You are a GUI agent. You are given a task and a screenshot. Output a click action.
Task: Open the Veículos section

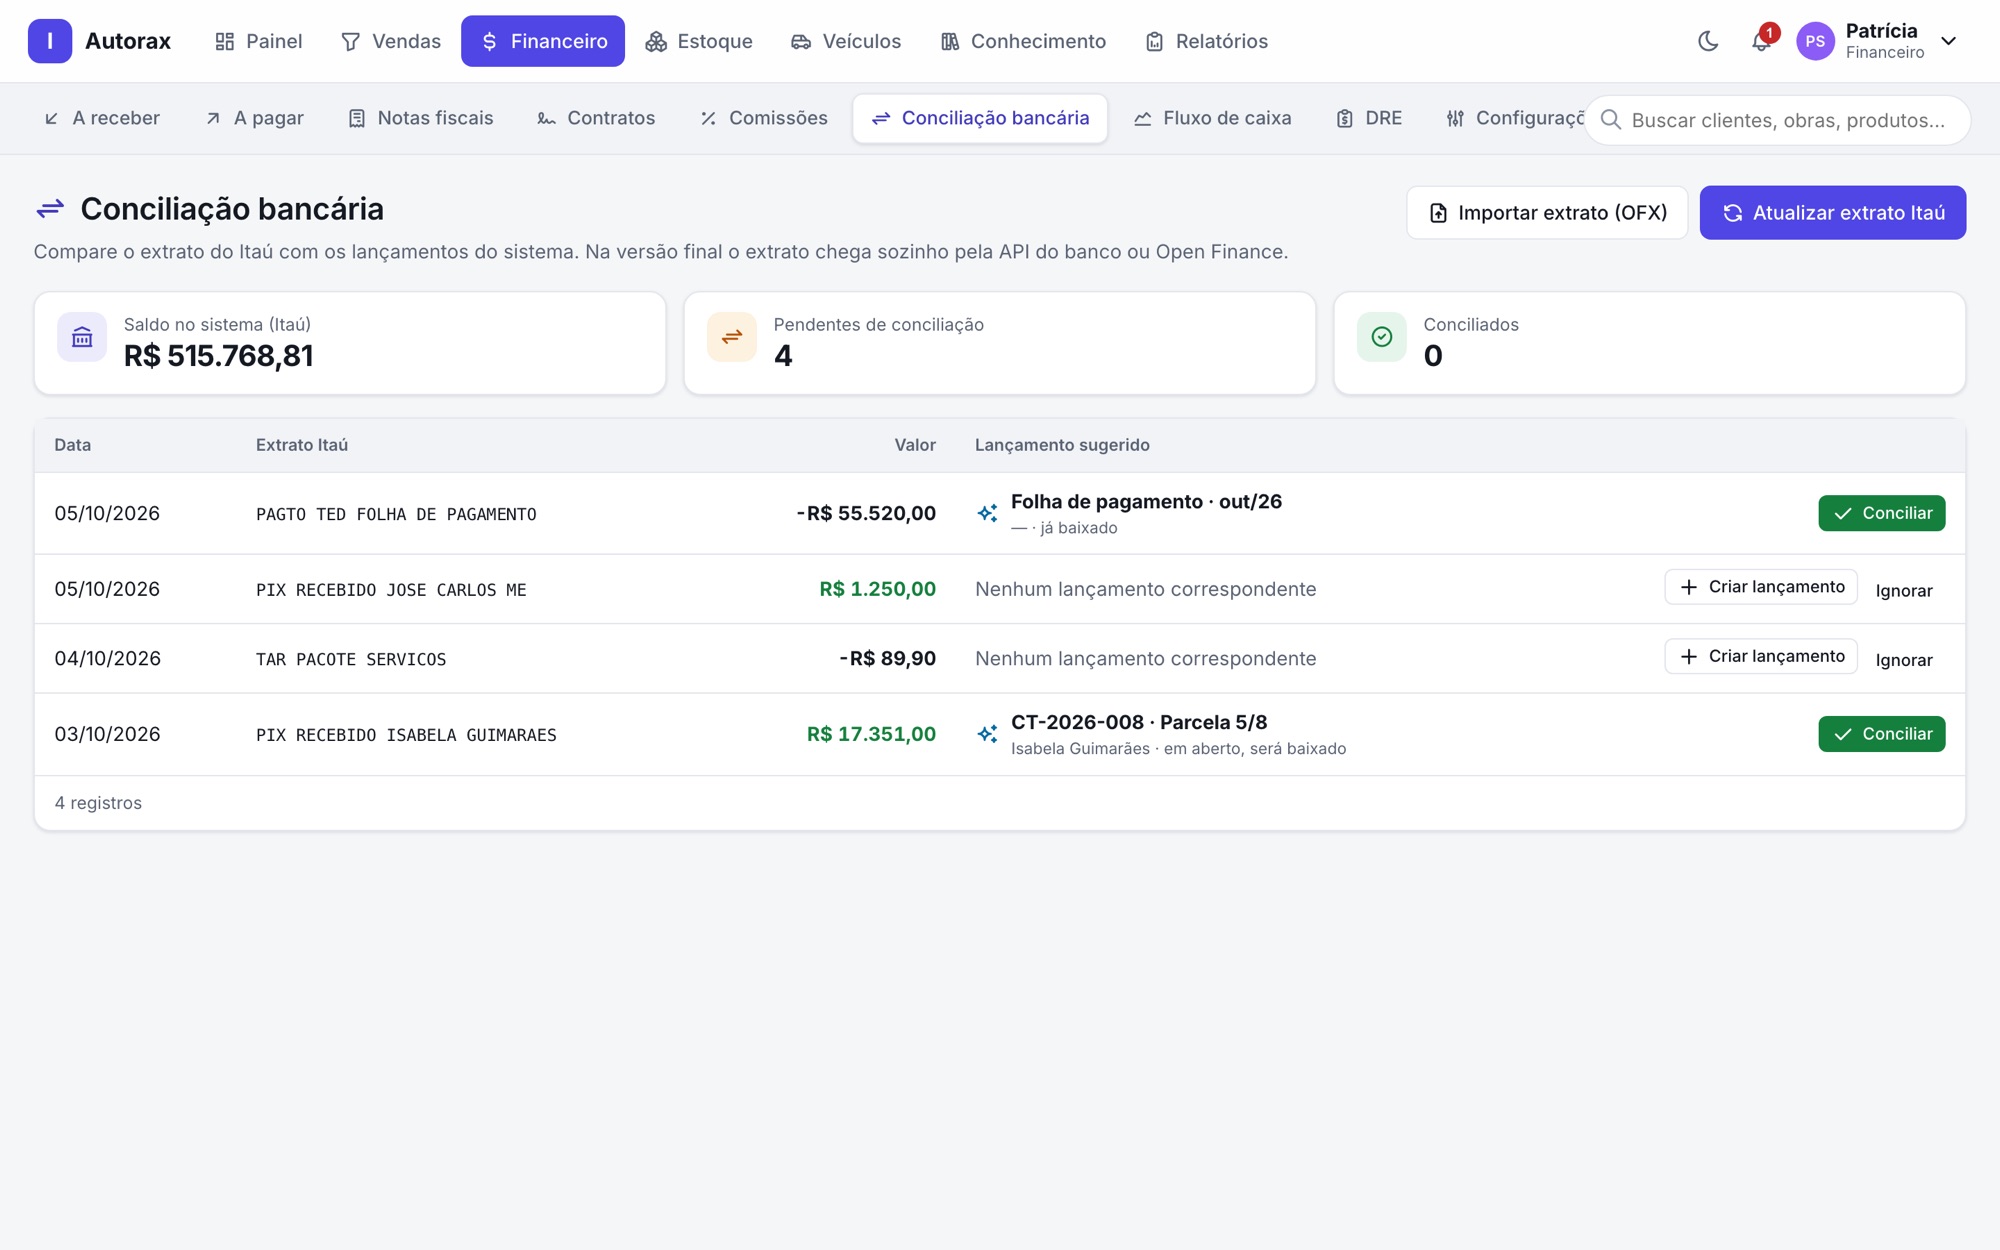846,41
